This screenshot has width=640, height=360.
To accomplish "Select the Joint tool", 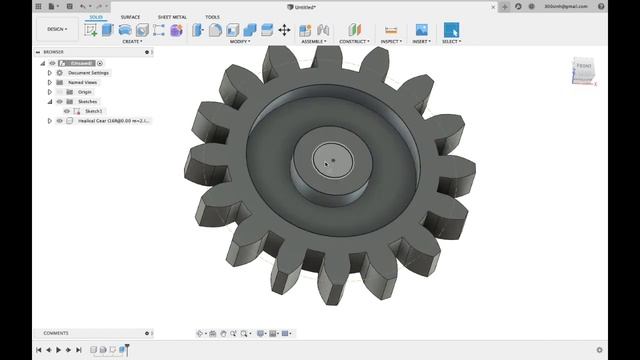I will [x=323, y=30].
